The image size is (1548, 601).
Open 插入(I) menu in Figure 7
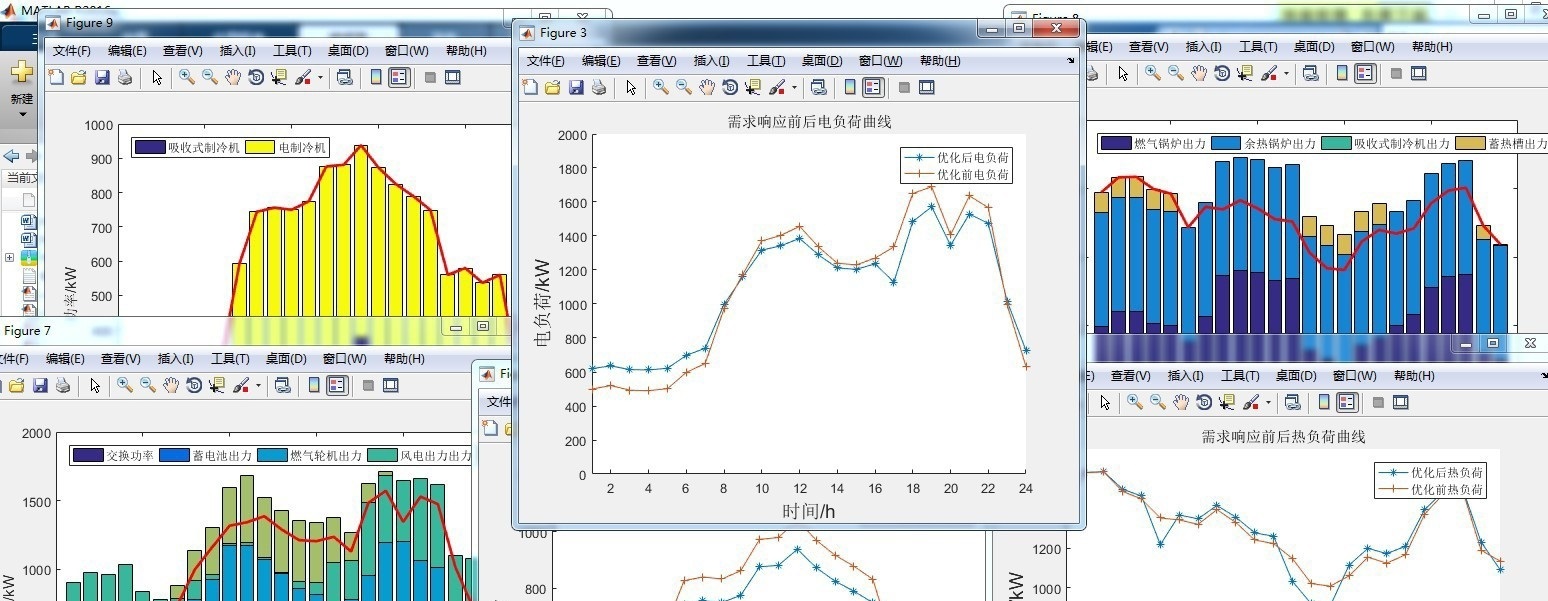click(175, 358)
